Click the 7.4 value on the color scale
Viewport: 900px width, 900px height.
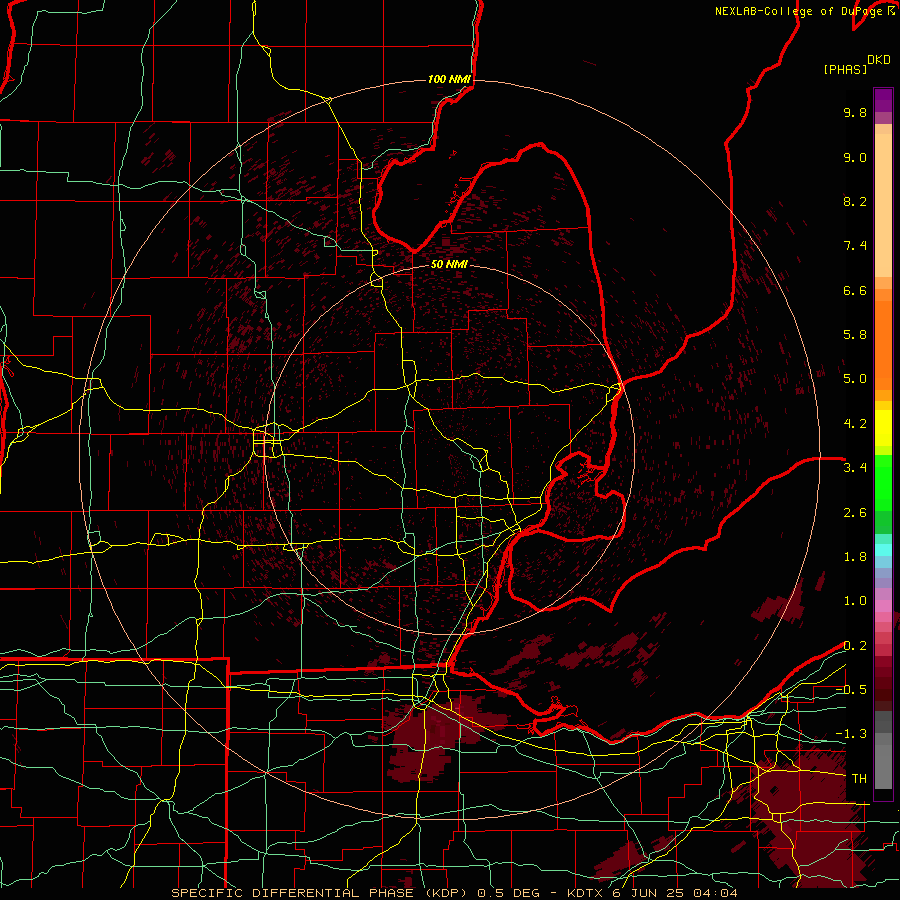point(855,246)
